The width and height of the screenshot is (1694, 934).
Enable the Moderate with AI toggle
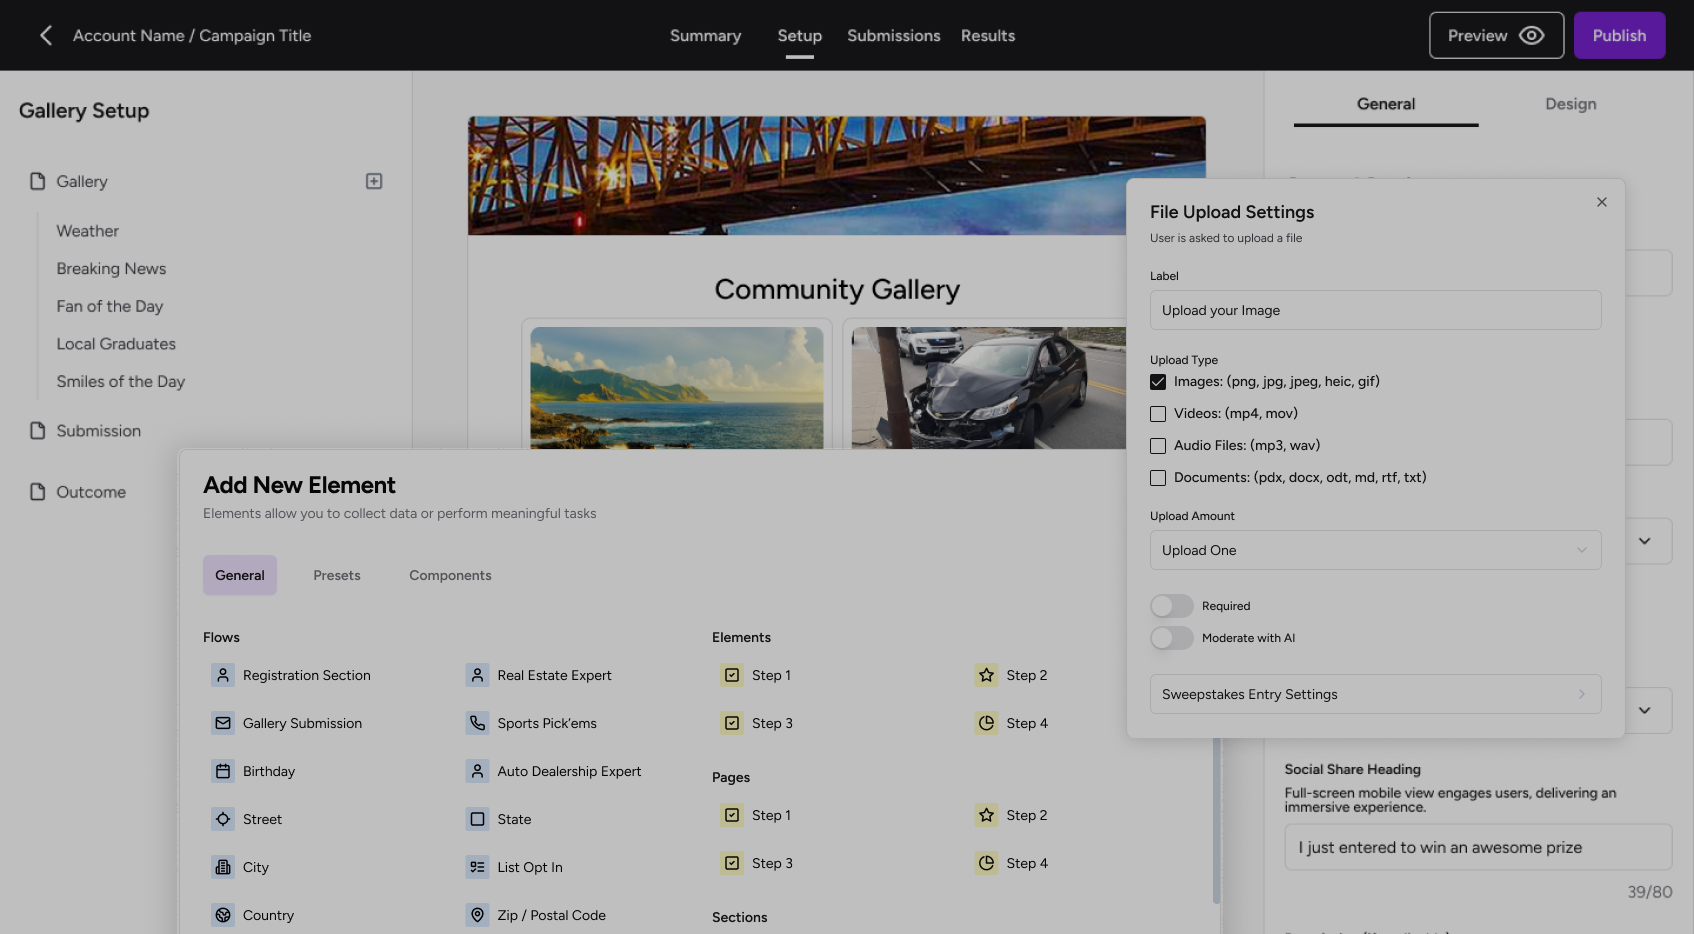tap(1171, 638)
